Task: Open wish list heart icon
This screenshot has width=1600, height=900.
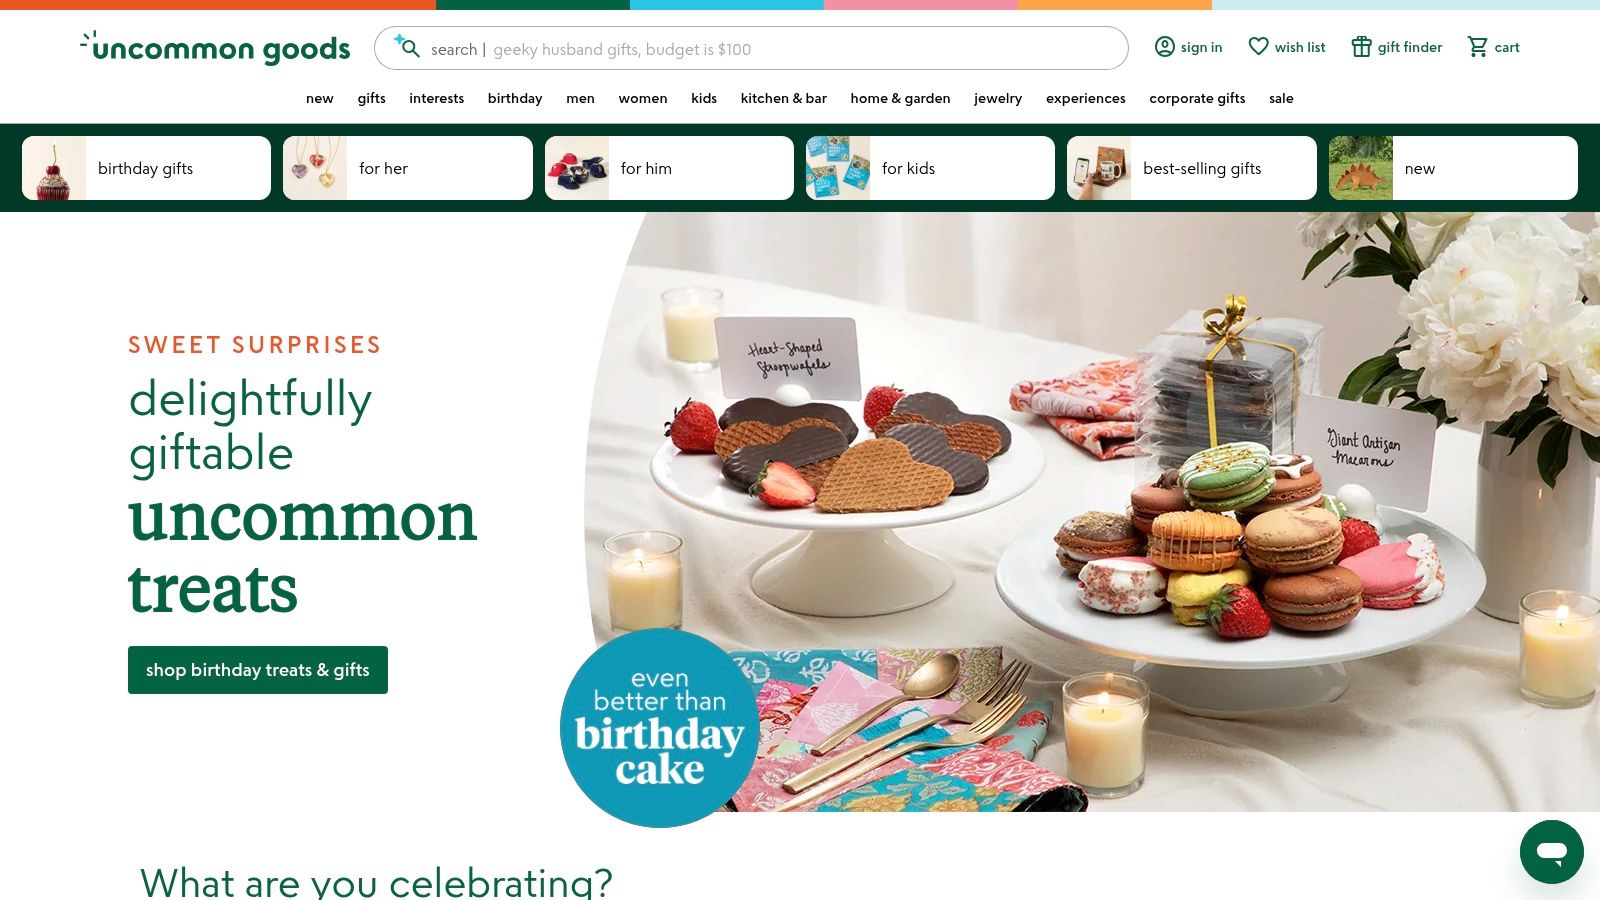Action: point(1259,47)
